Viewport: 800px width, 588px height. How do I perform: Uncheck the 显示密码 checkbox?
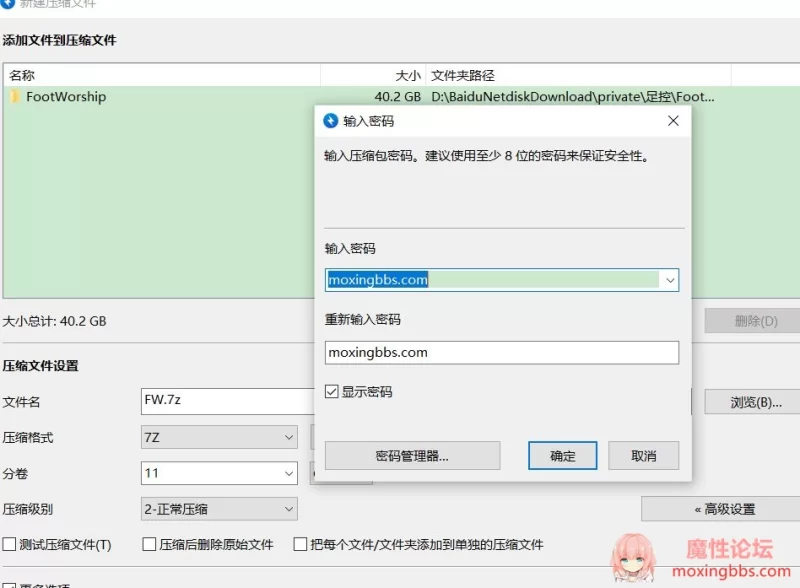pyautogui.click(x=332, y=391)
